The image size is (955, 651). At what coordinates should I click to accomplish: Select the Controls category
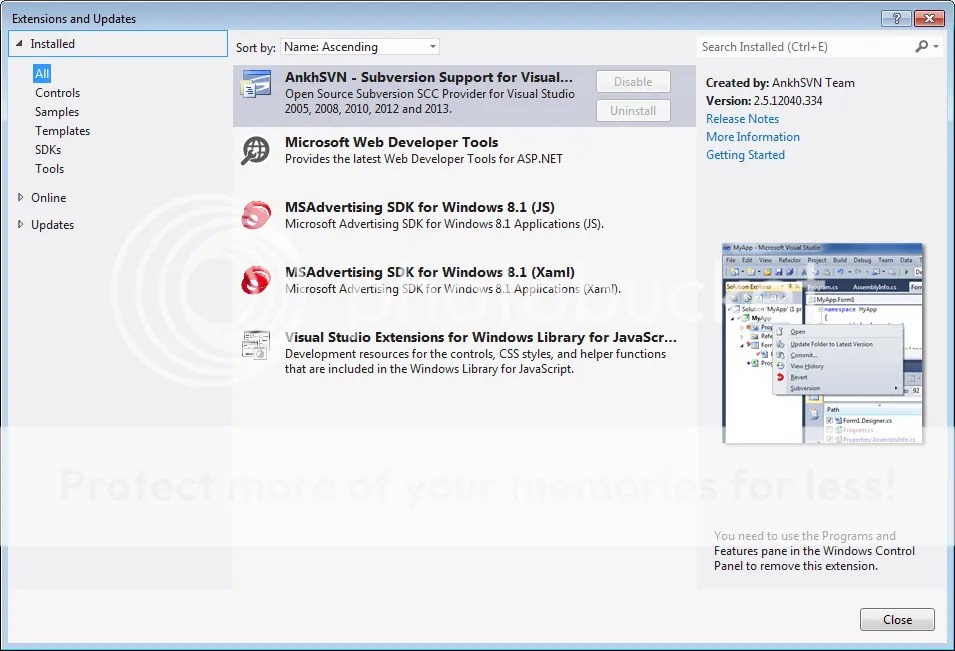(x=57, y=93)
